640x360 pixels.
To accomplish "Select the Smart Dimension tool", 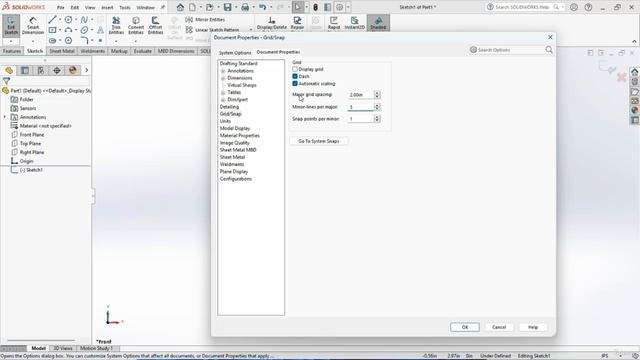I will click(x=33, y=26).
